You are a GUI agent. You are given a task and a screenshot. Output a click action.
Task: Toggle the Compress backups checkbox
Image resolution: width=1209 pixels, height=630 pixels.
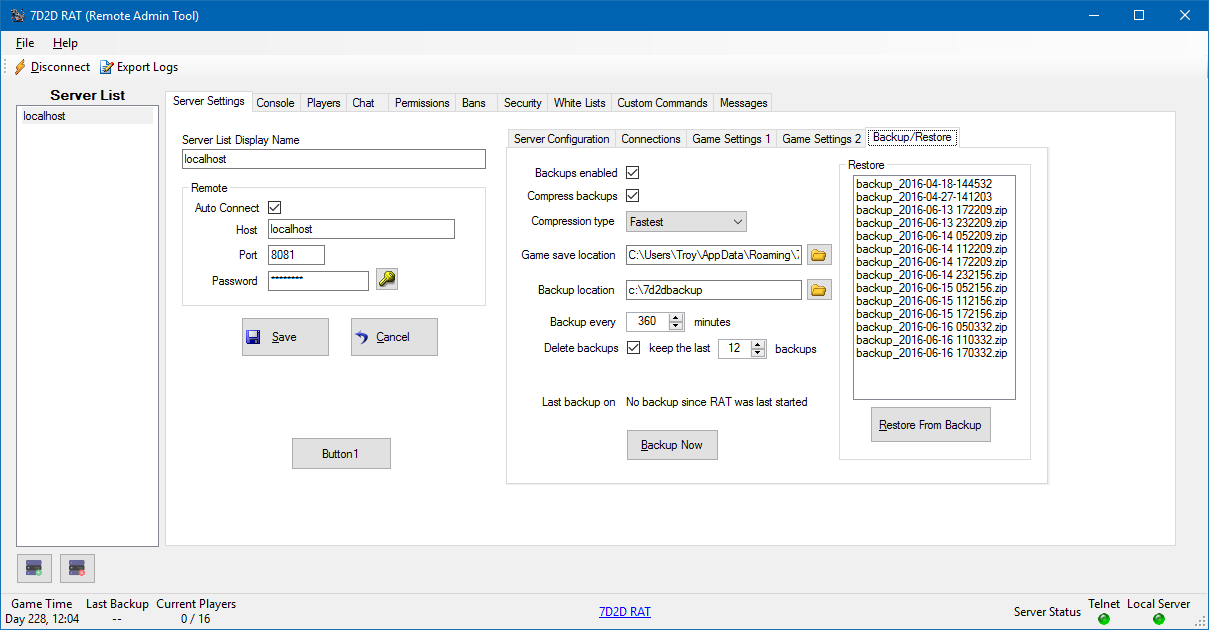632,196
